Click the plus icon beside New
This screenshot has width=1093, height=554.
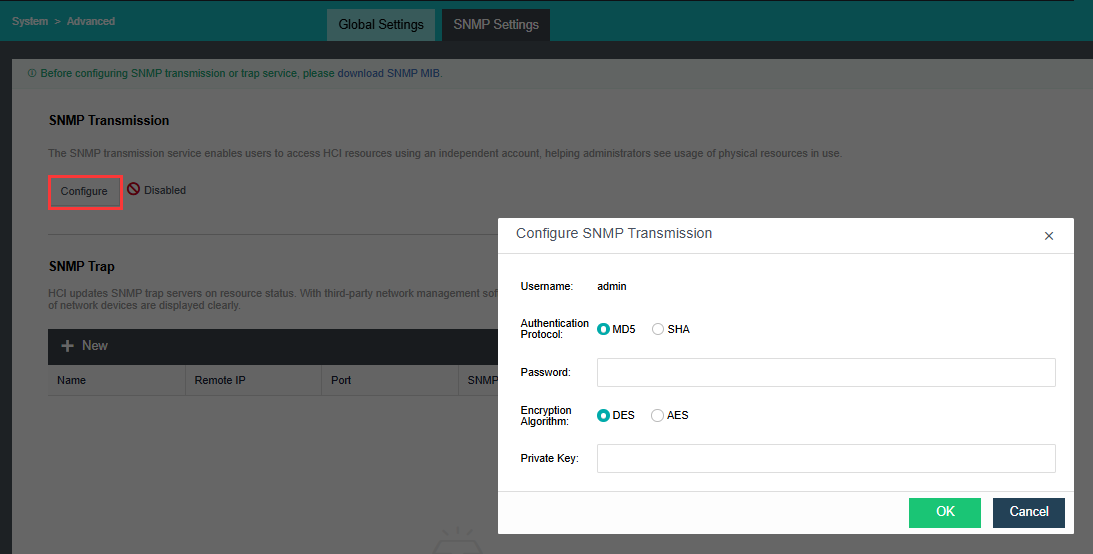click(x=68, y=346)
